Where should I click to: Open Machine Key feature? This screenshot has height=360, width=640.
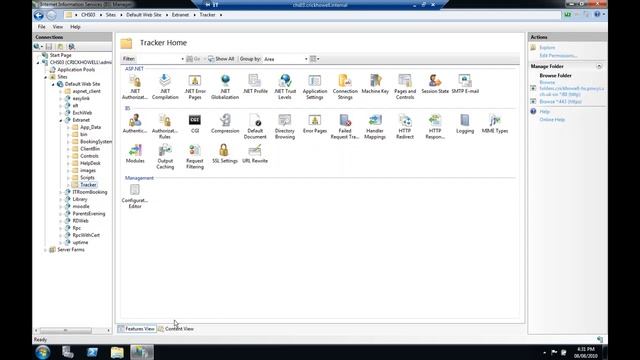[x=375, y=84]
